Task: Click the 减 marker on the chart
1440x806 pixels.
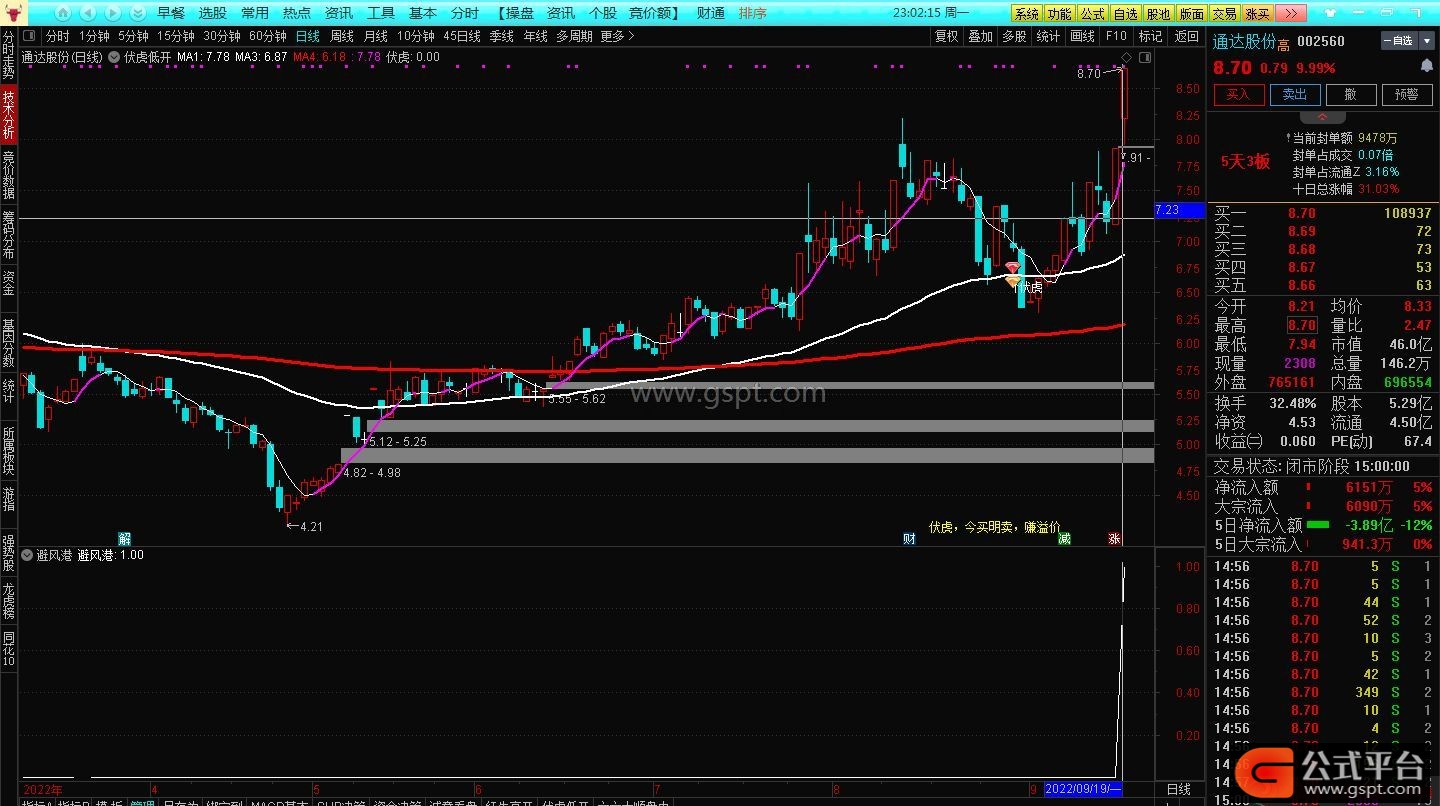Action: point(1064,538)
